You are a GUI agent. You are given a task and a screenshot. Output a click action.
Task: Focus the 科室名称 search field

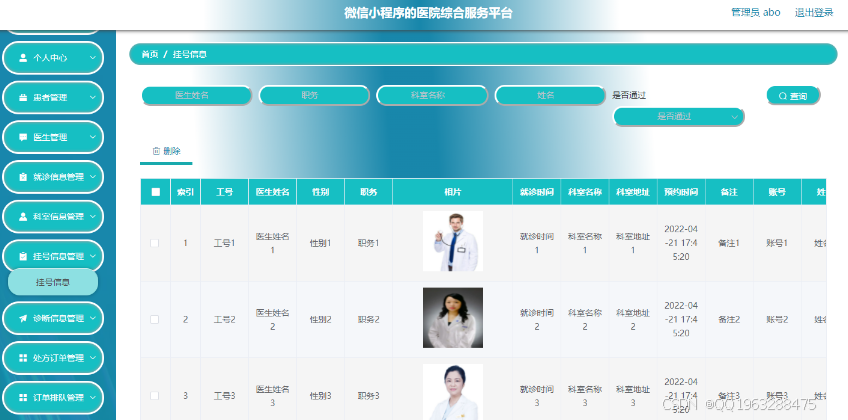point(432,95)
